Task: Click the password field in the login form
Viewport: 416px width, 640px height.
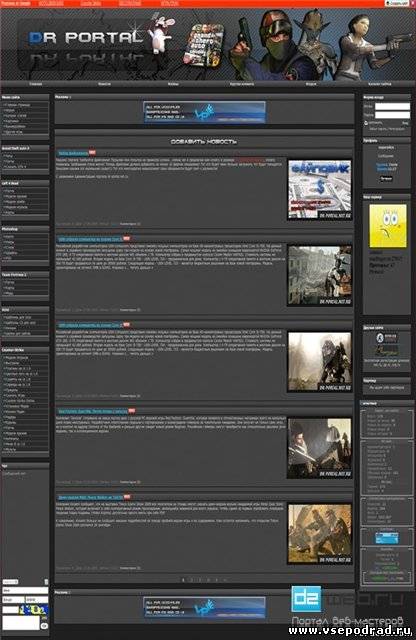Action: 392,115
